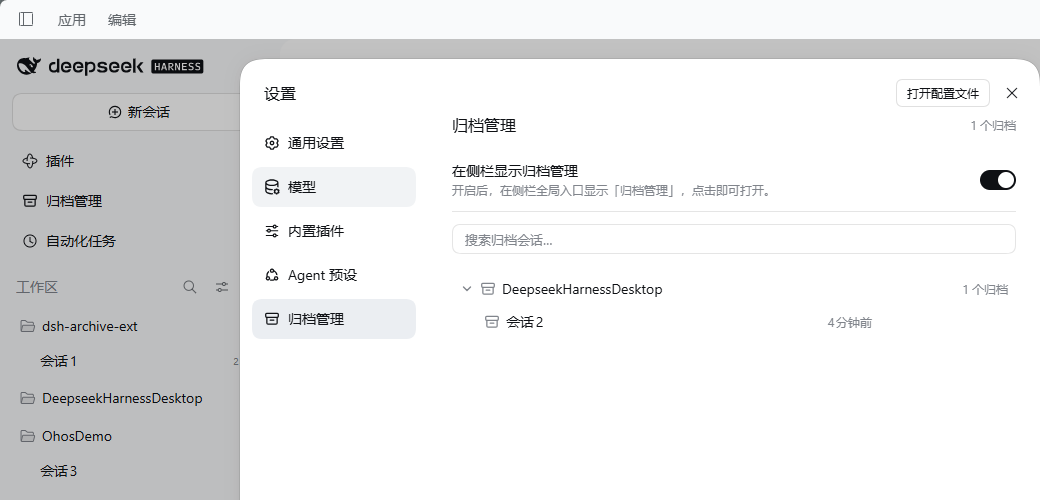Click the 归档管理 heading text
The height and width of the screenshot is (500, 1040).
(x=484, y=125)
